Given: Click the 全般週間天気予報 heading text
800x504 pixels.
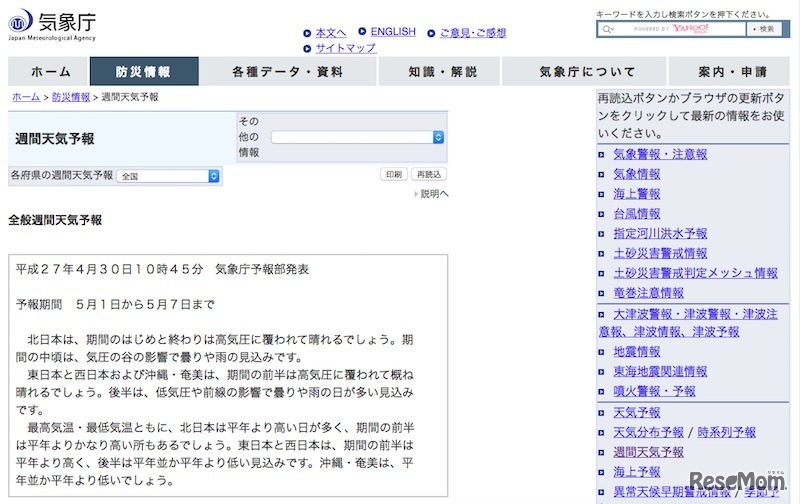Looking at the screenshot, I should (55, 220).
